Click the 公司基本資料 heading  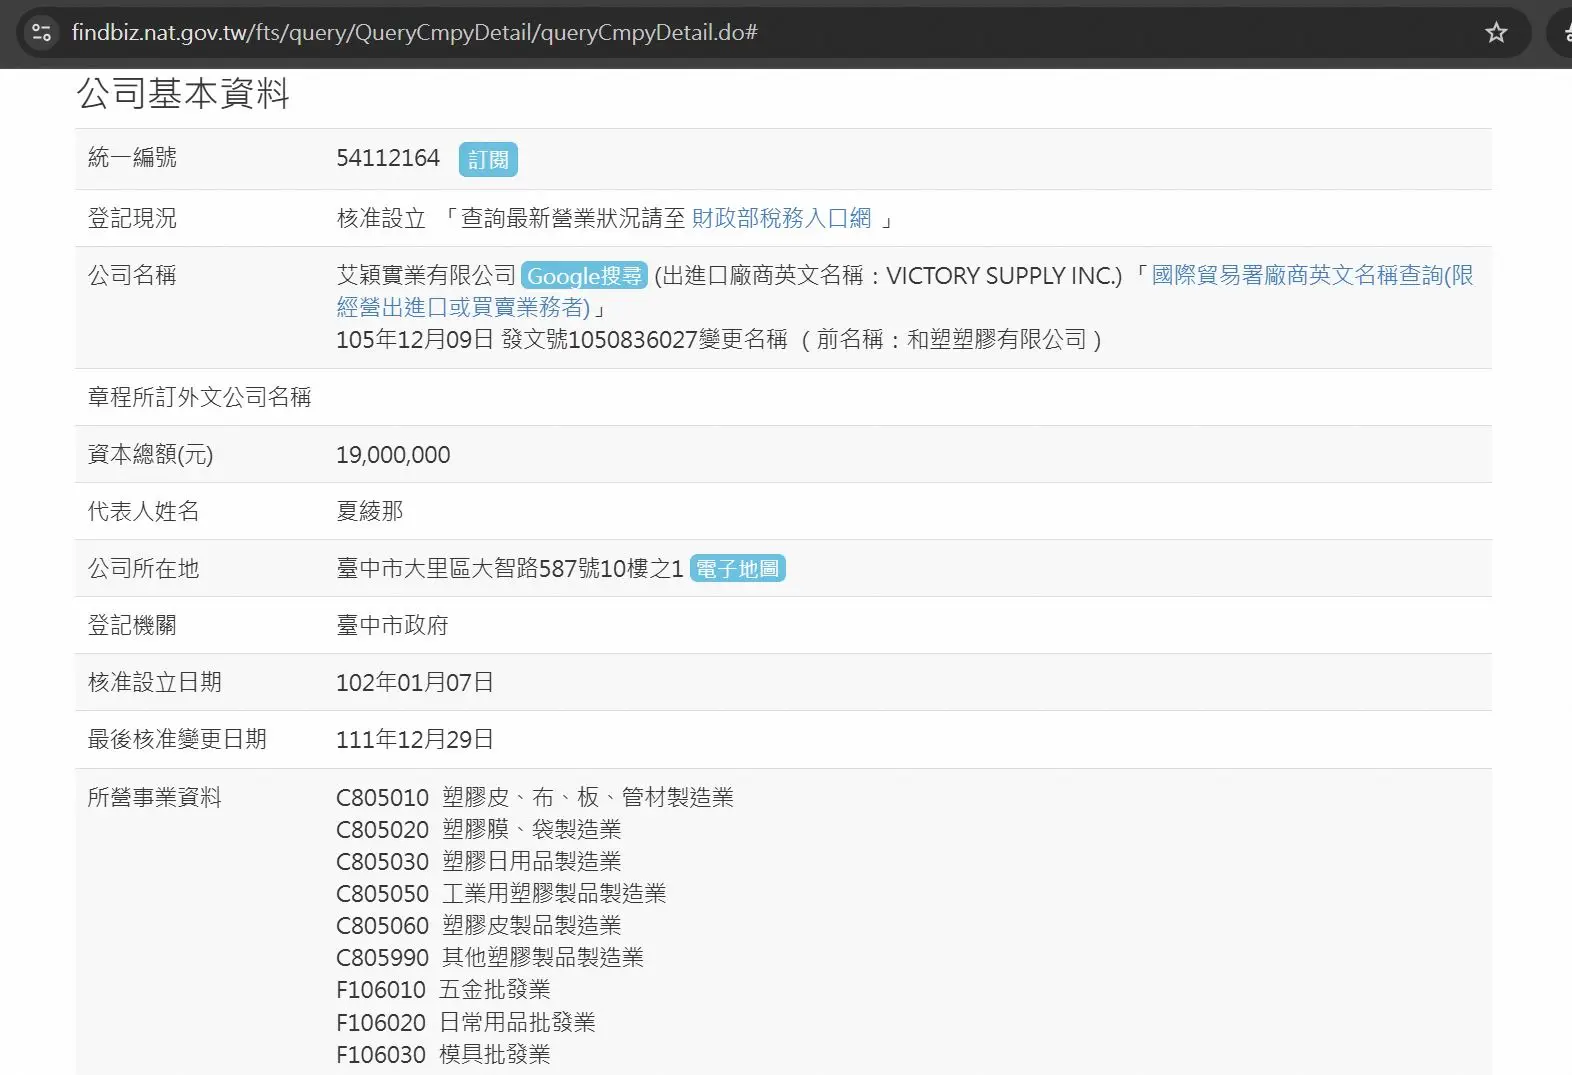pyautogui.click(x=183, y=94)
